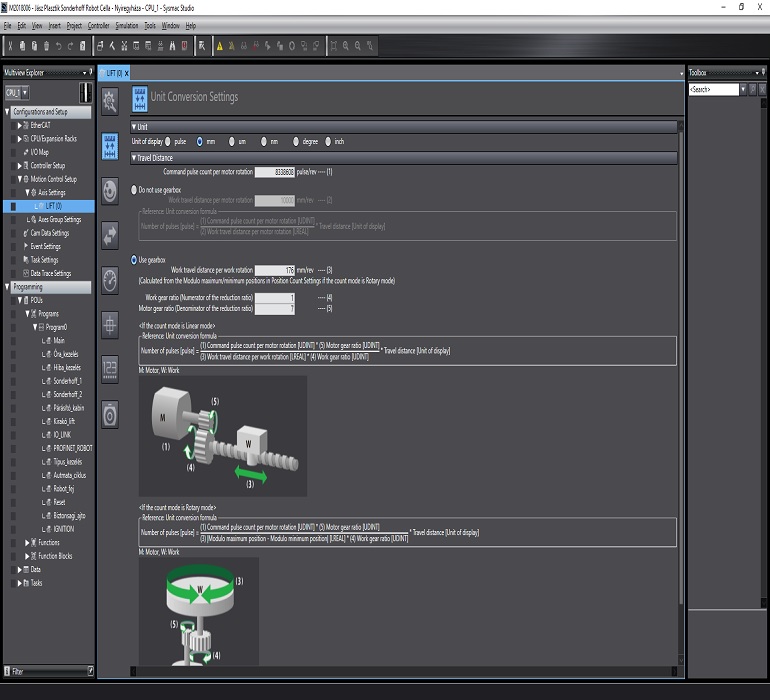The width and height of the screenshot is (770, 700).
Task: Collapse the Unit section header
Action: (x=134, y=127)
